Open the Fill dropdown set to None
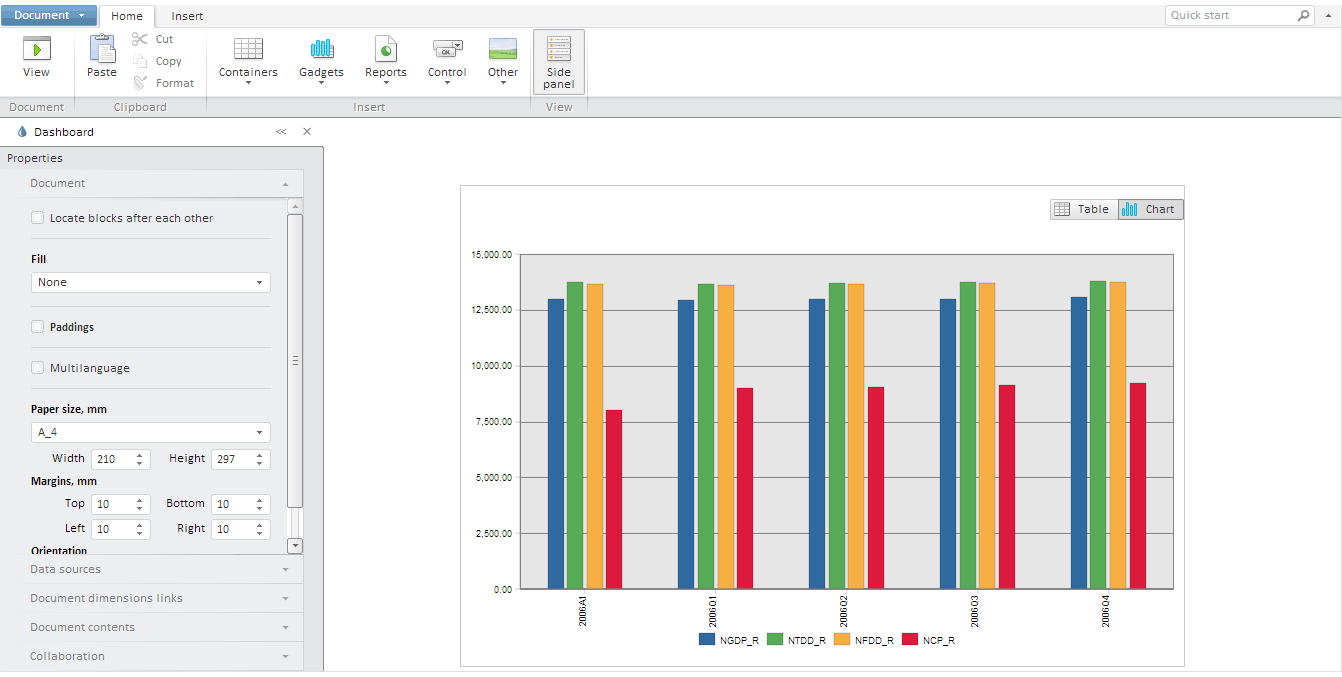This screenshot has width=1342, height=677. click(x=151, y=283)
